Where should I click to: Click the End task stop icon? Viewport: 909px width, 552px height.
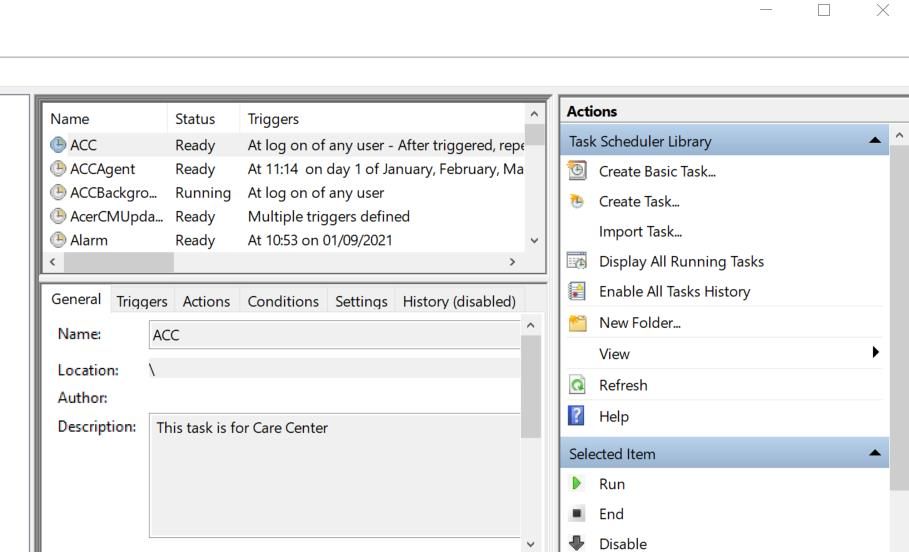coord(577,514)
